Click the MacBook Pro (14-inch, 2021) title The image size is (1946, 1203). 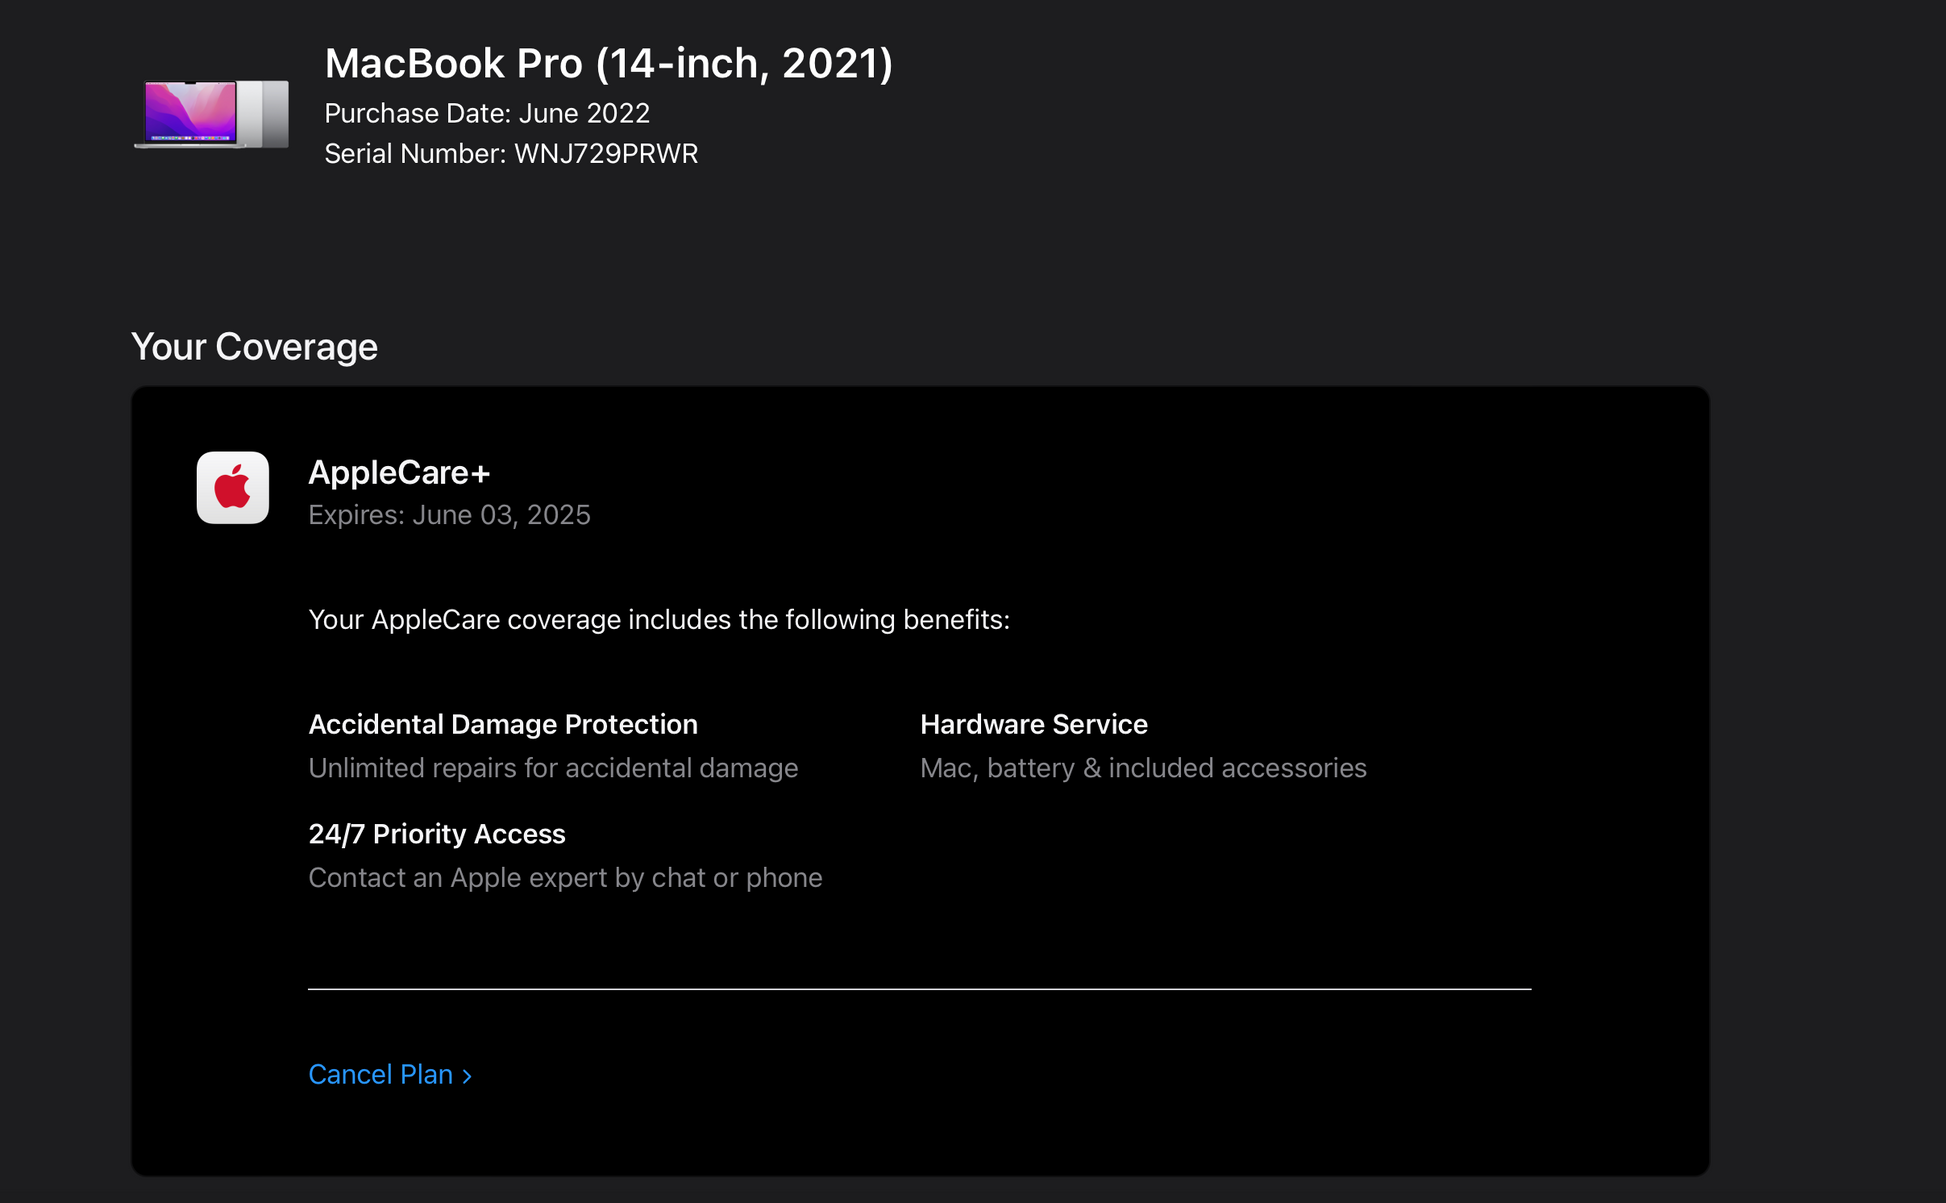pyautogui.click(x=608, y=64)
